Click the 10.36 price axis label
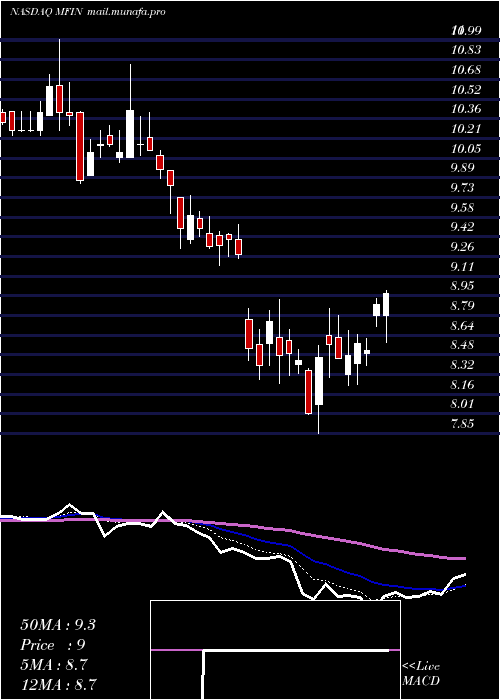This screenshot has width=500, height=700. point(466,109)
